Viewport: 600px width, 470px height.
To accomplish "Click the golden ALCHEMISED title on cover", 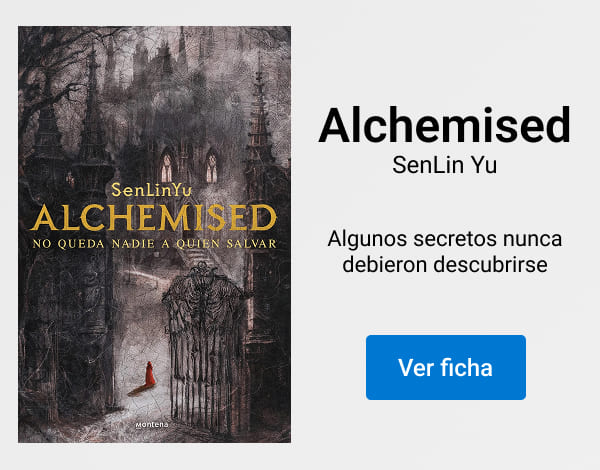I will pos(153,217).
